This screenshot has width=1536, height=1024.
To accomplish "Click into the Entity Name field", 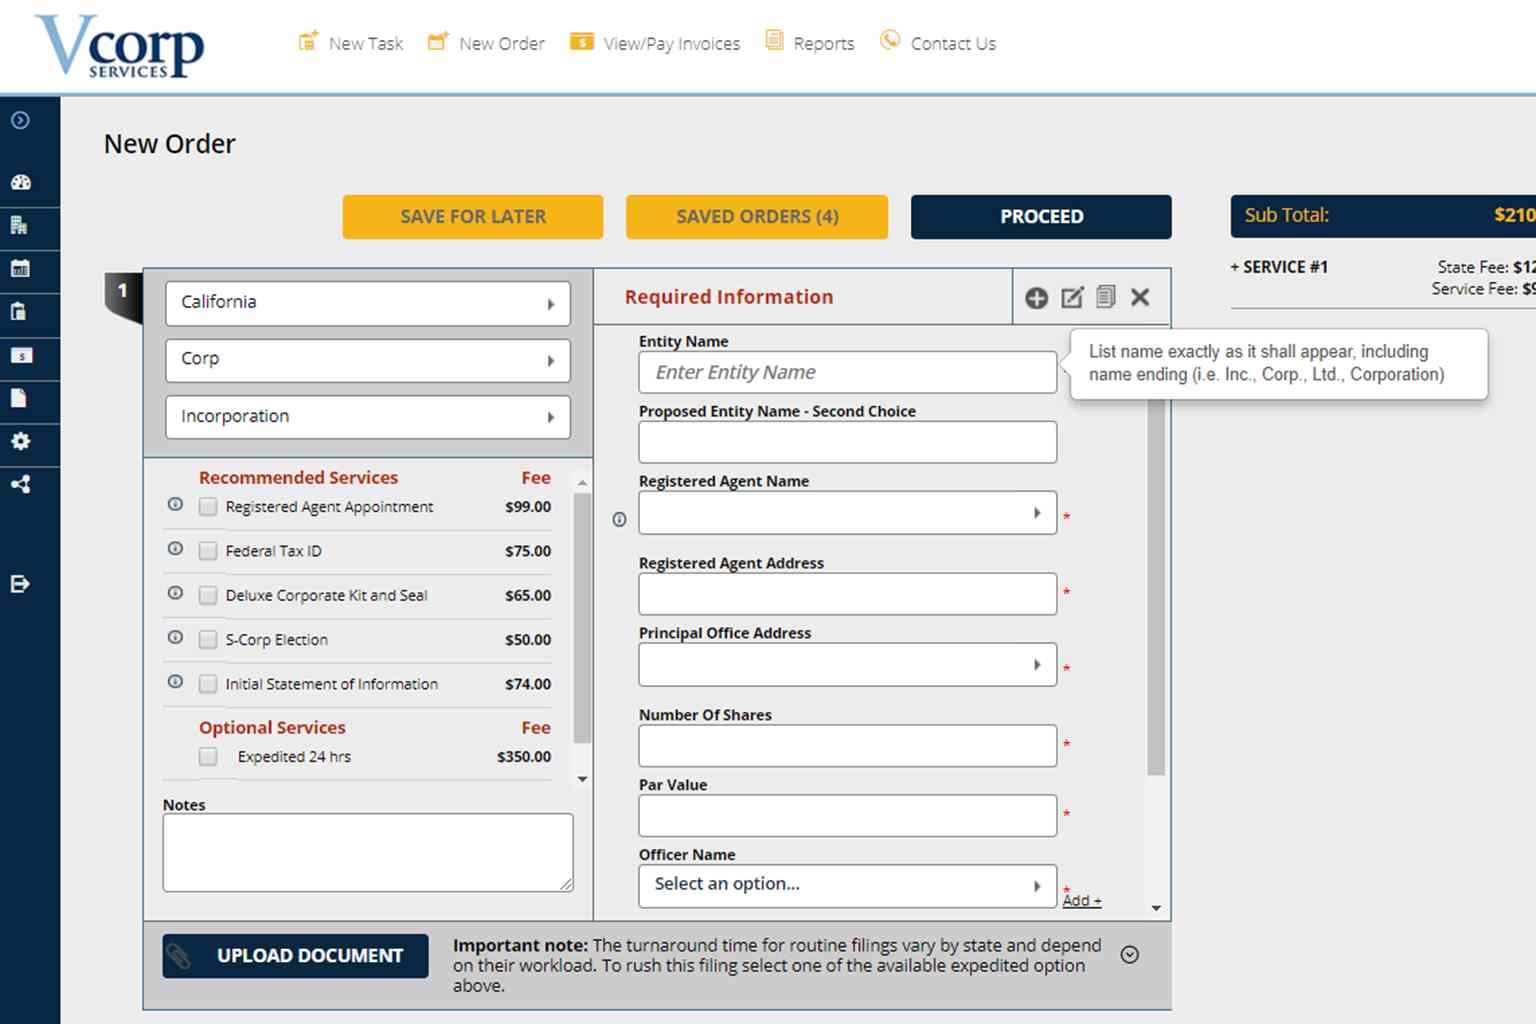I will pyautogui.click(x=847, y=373).
